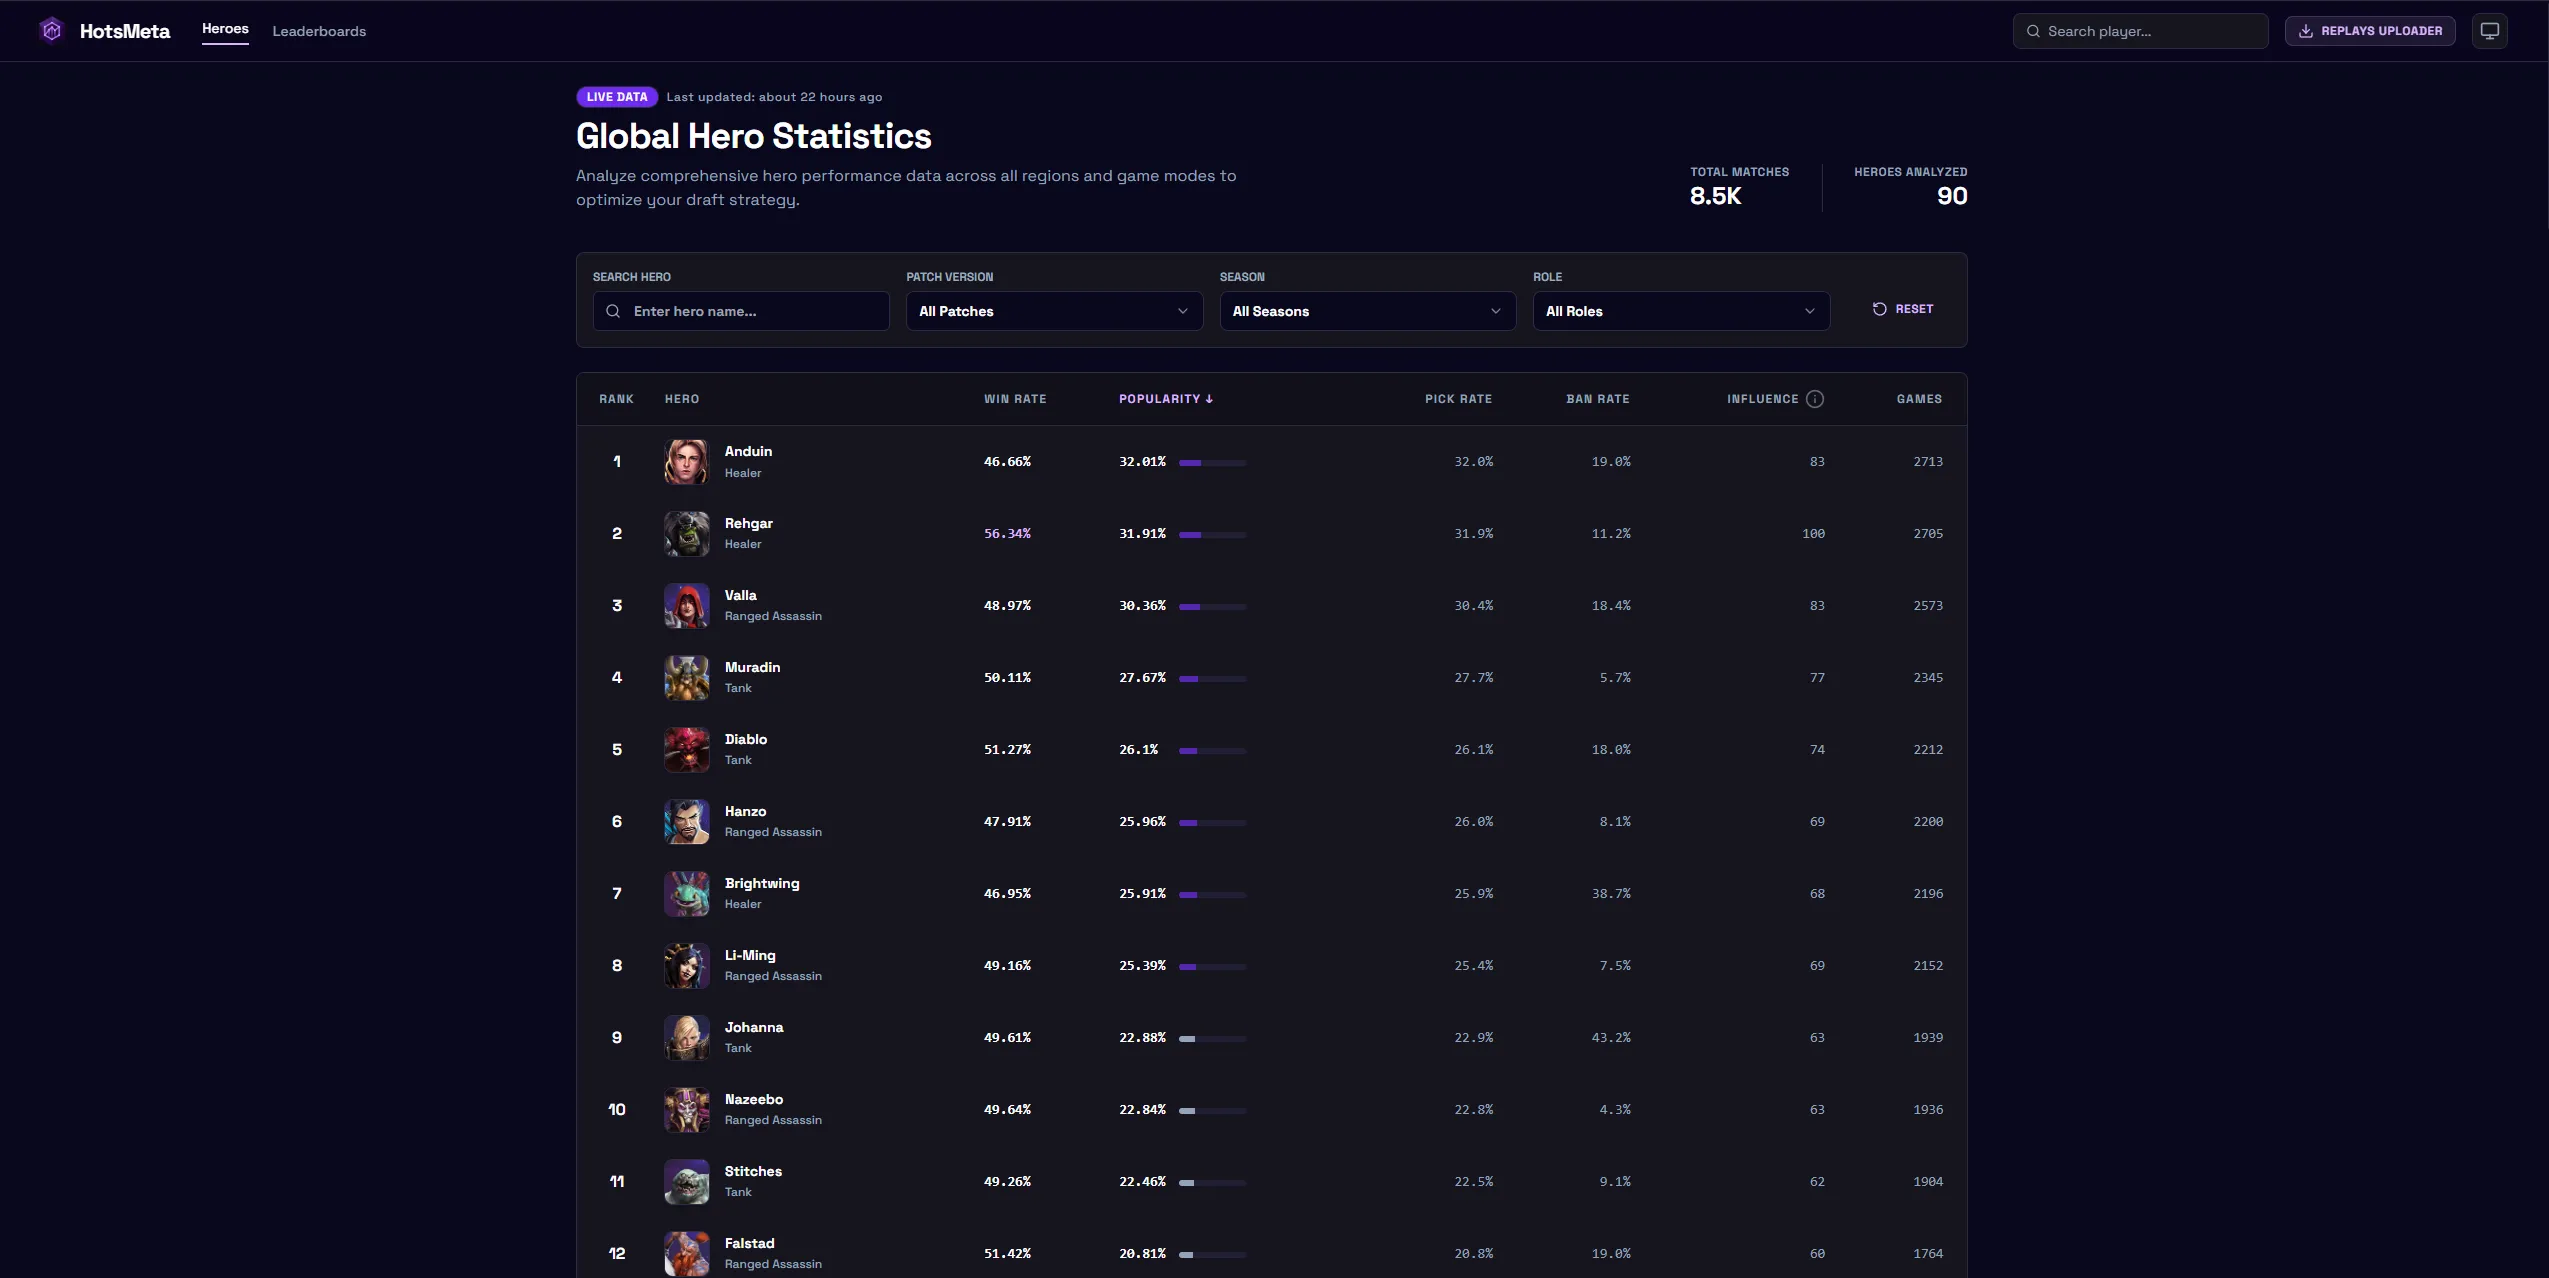Click Muradin's 27.7% pick rate
2549x1278 pixels.
(x=1473, y=678)
